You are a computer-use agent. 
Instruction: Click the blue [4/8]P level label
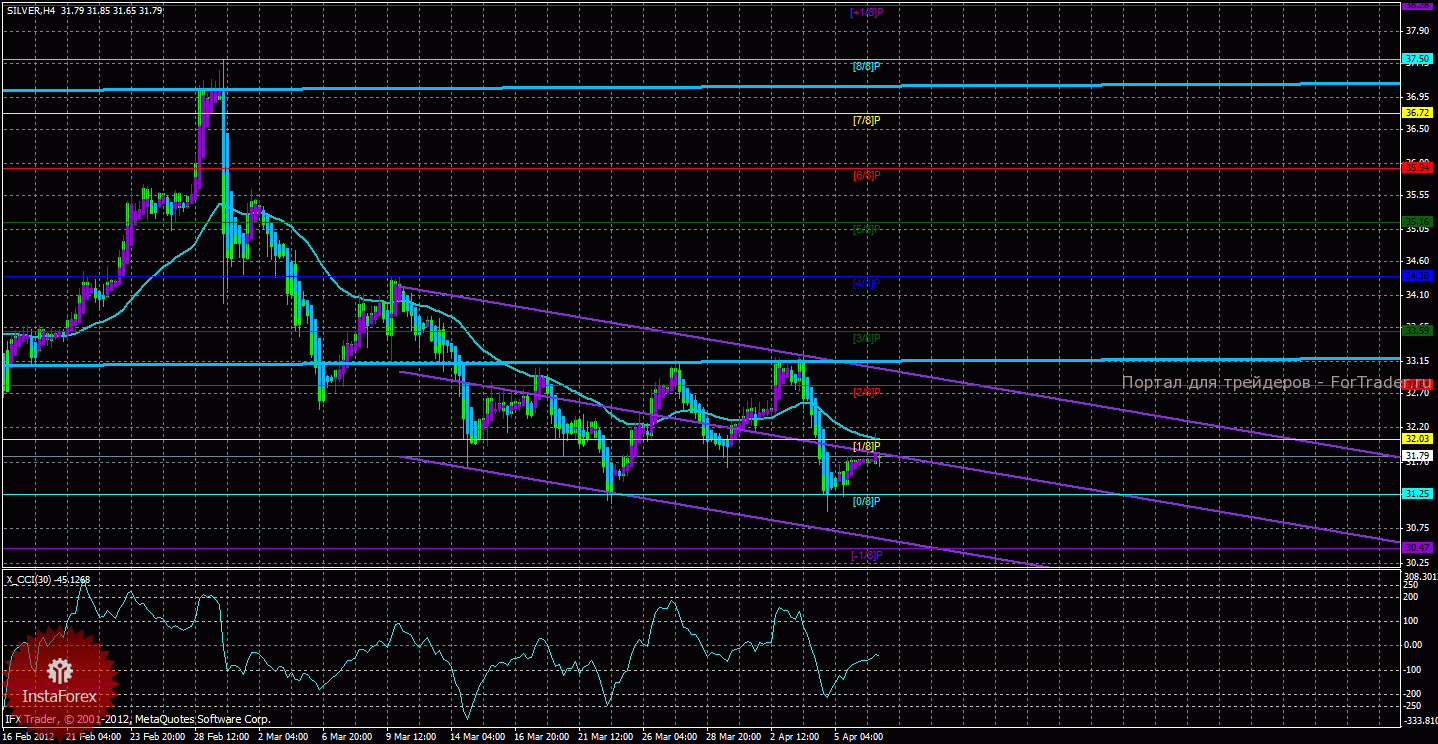(x=866, y=284)
